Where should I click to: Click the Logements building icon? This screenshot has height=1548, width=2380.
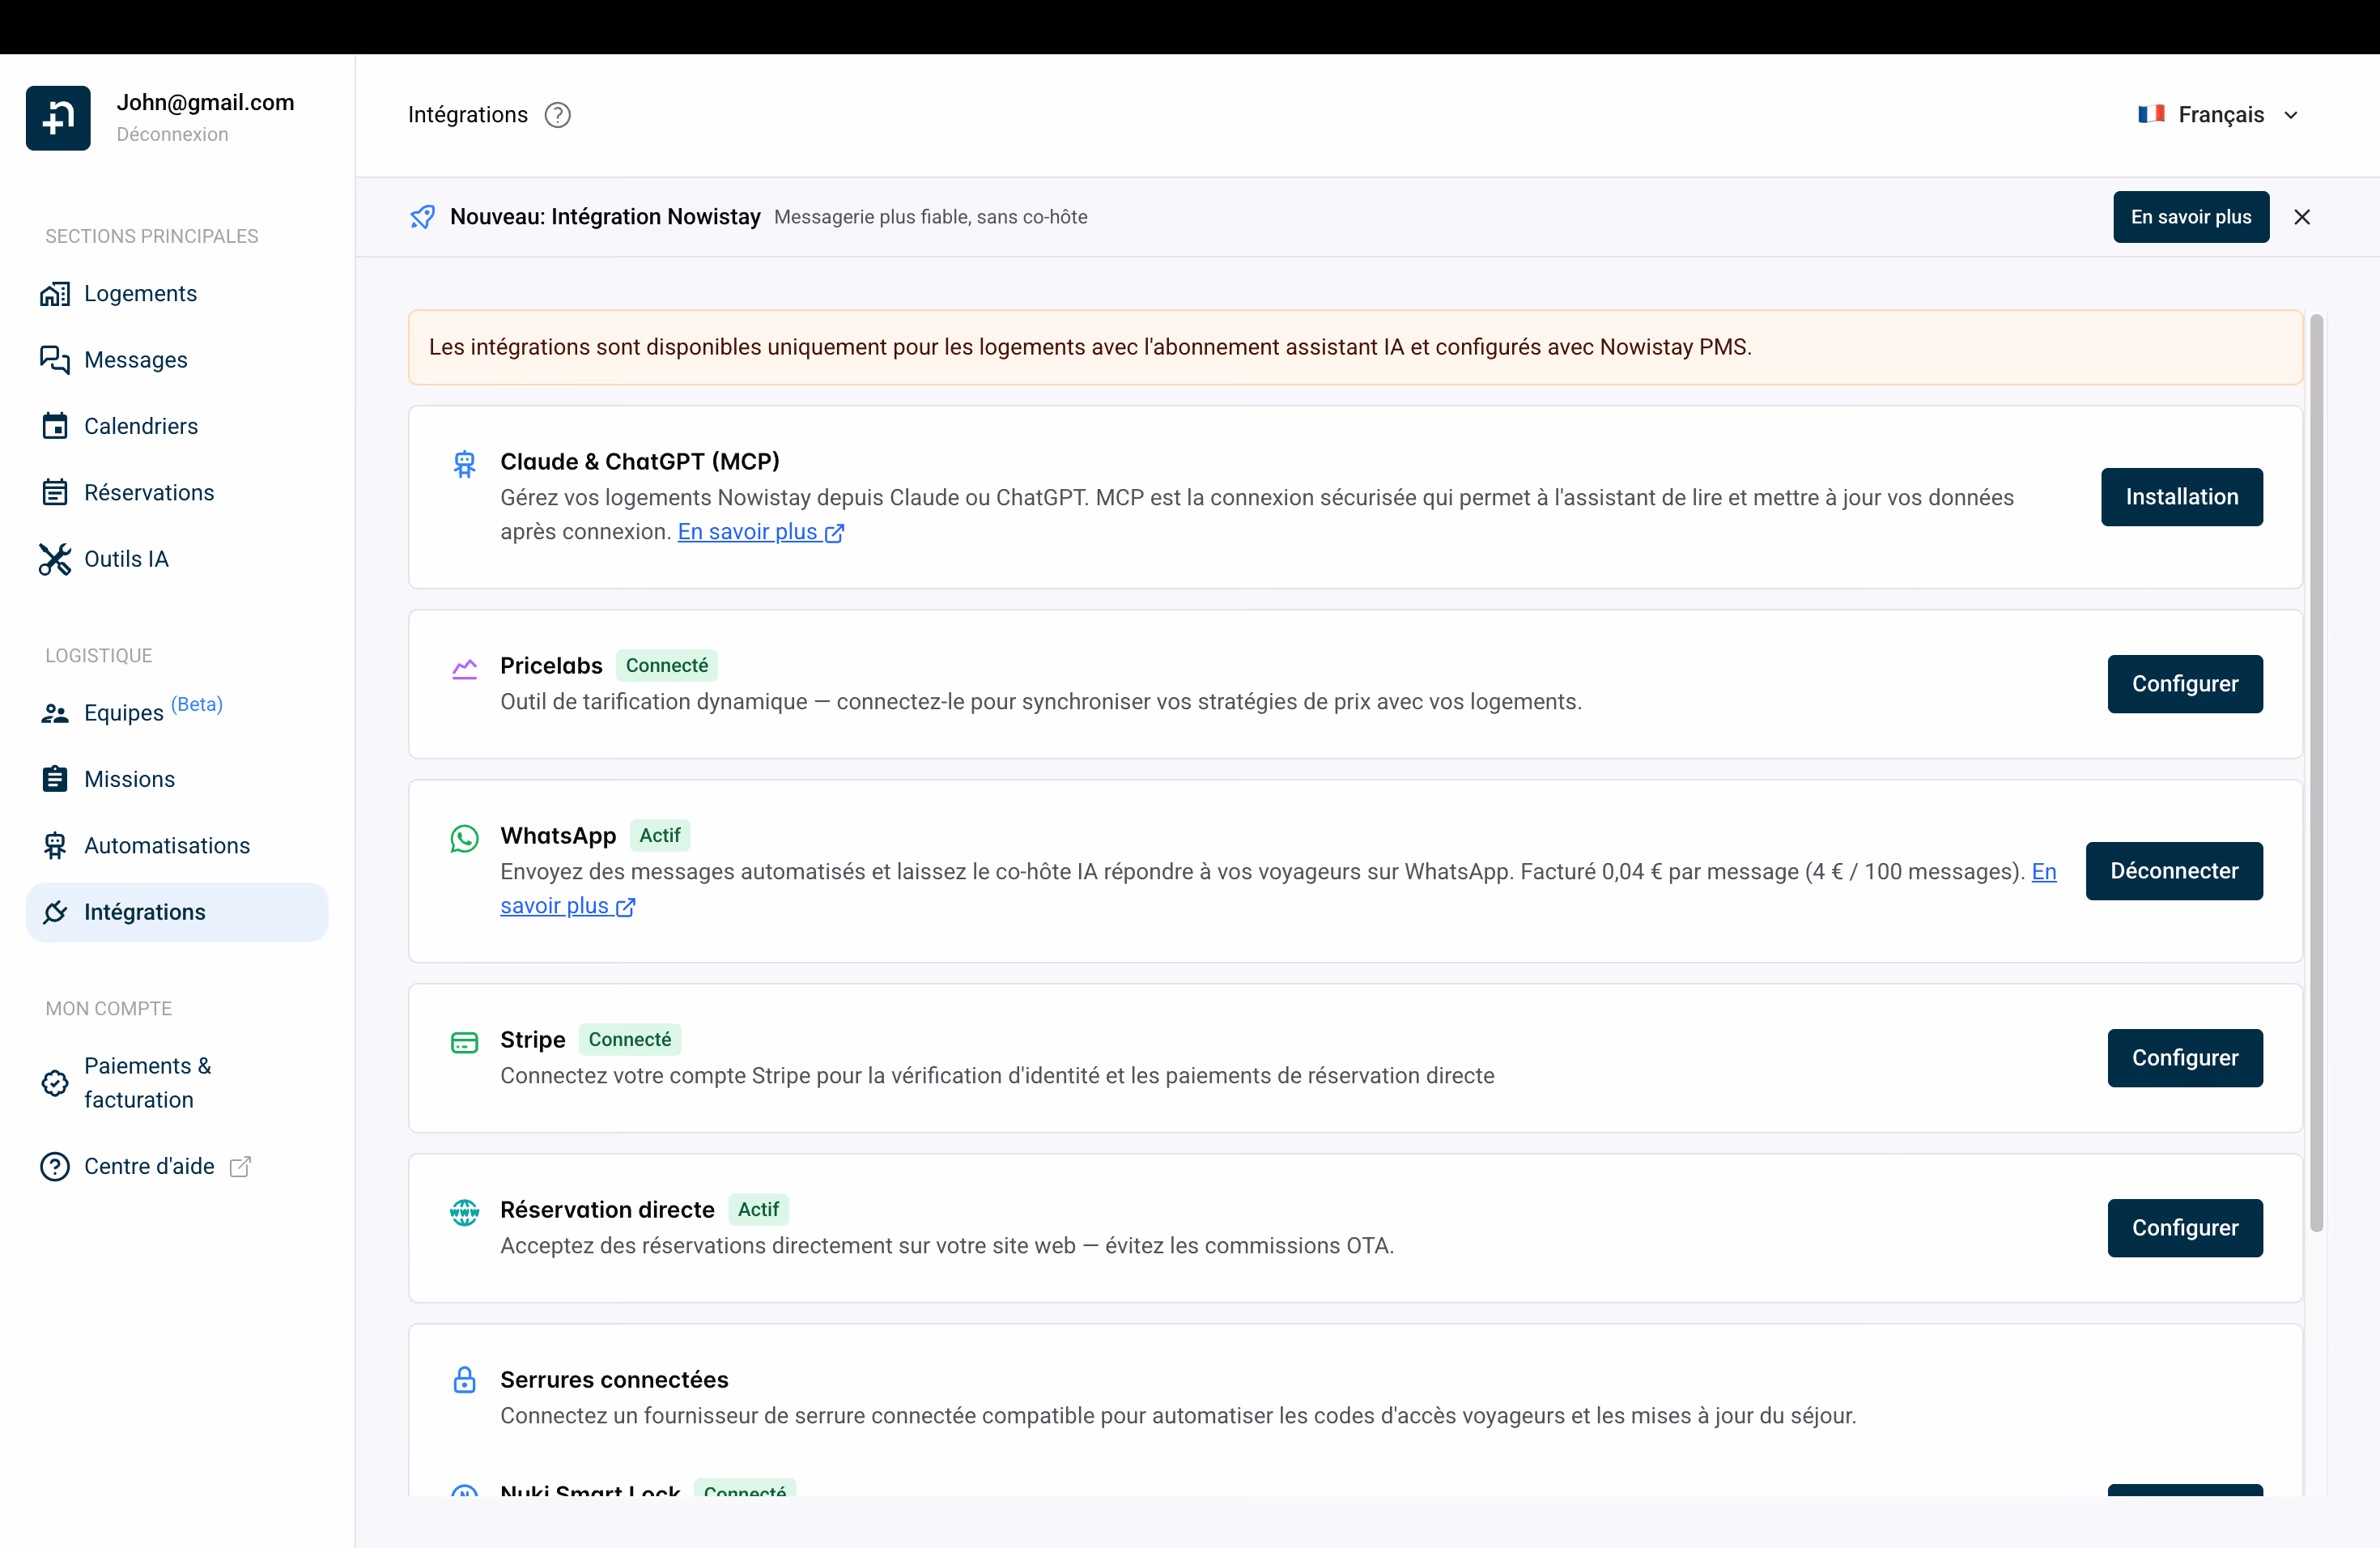[x=55, y=294]
